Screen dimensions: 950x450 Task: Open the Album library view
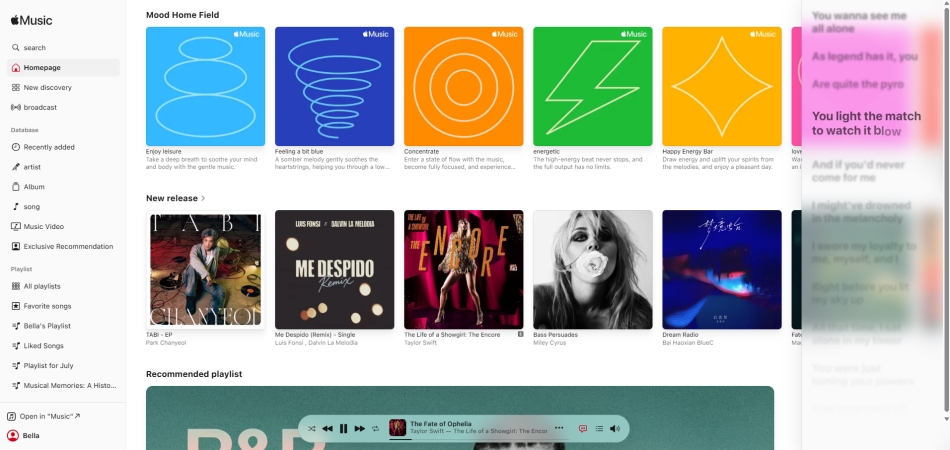click(x=63, y=187)
